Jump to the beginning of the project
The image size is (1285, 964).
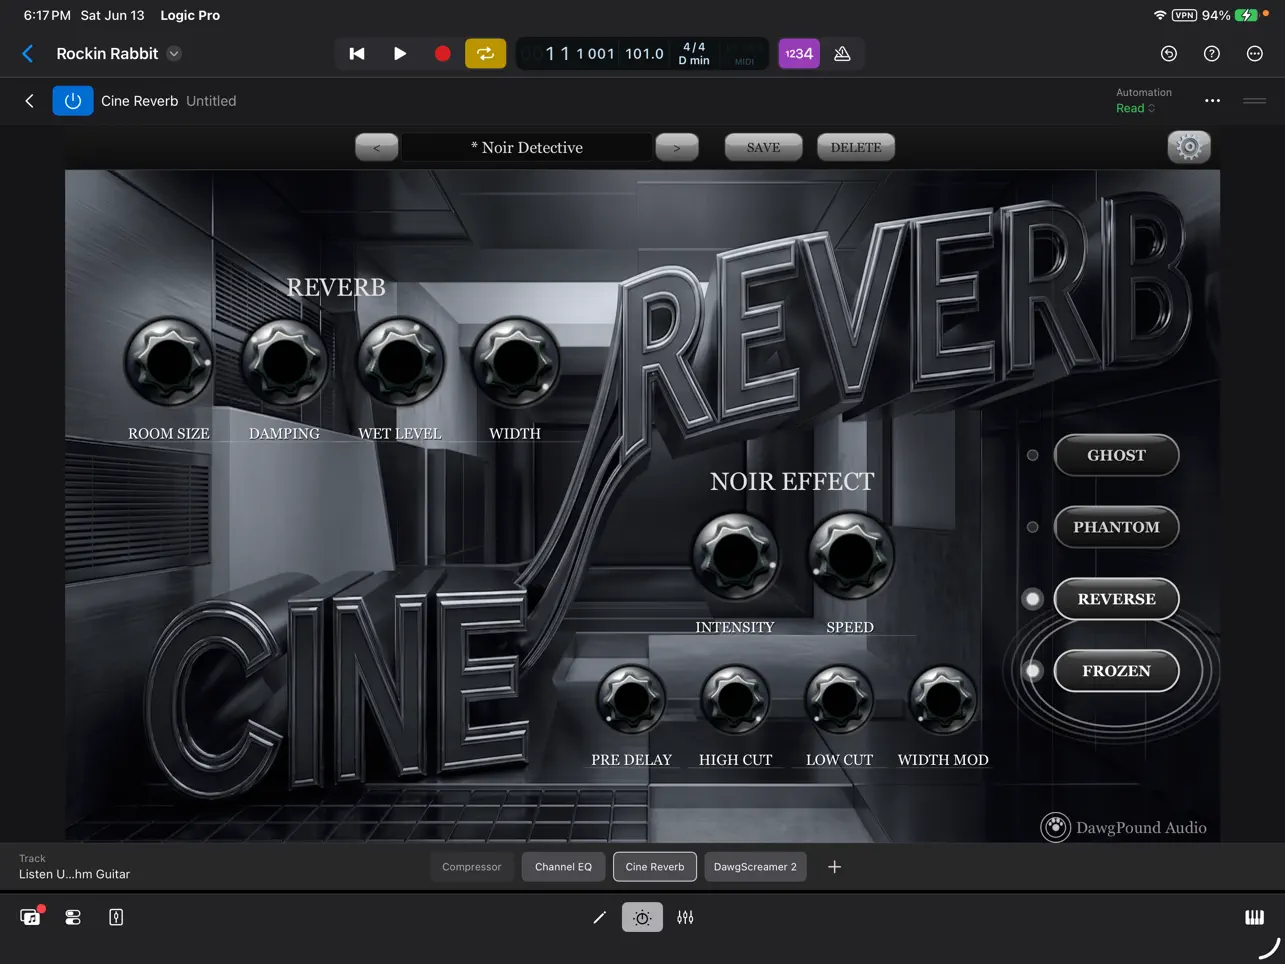click(357, 54)
